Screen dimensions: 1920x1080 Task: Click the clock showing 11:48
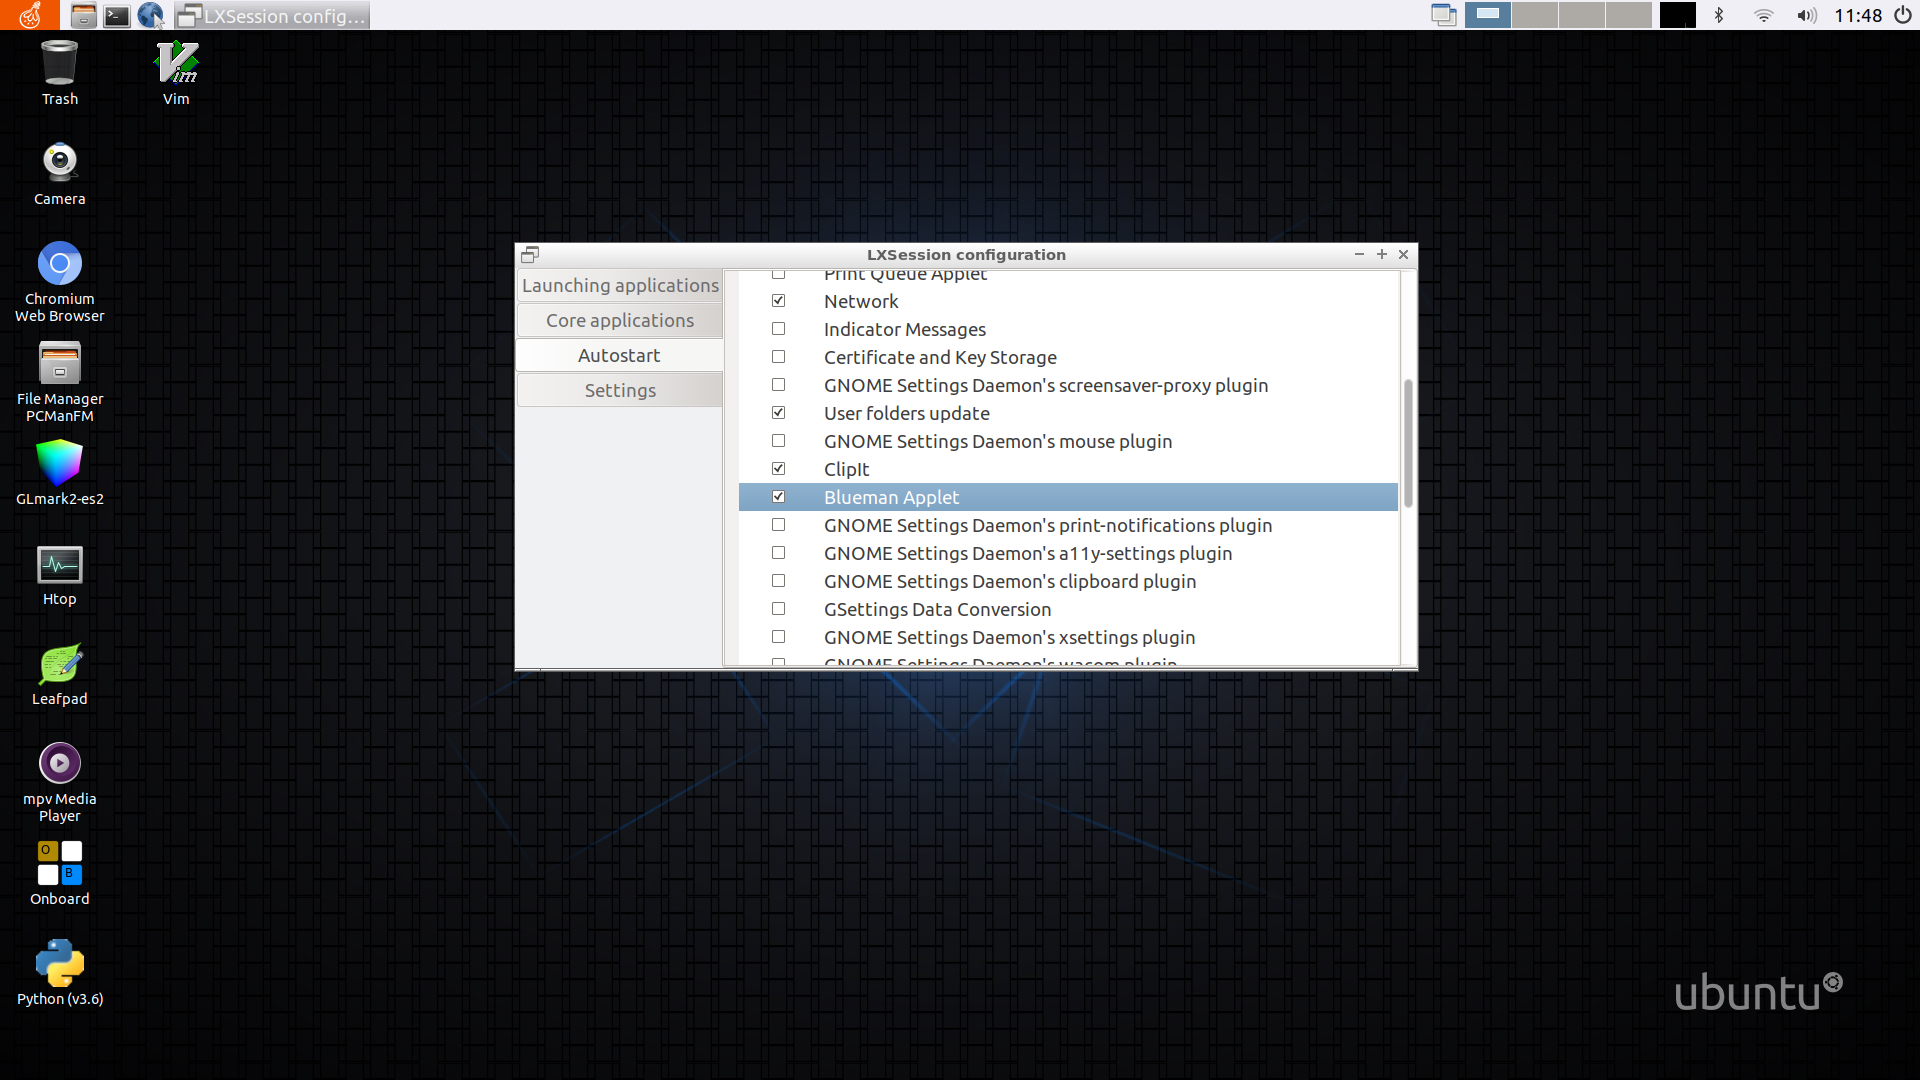tap(1858, 15)
